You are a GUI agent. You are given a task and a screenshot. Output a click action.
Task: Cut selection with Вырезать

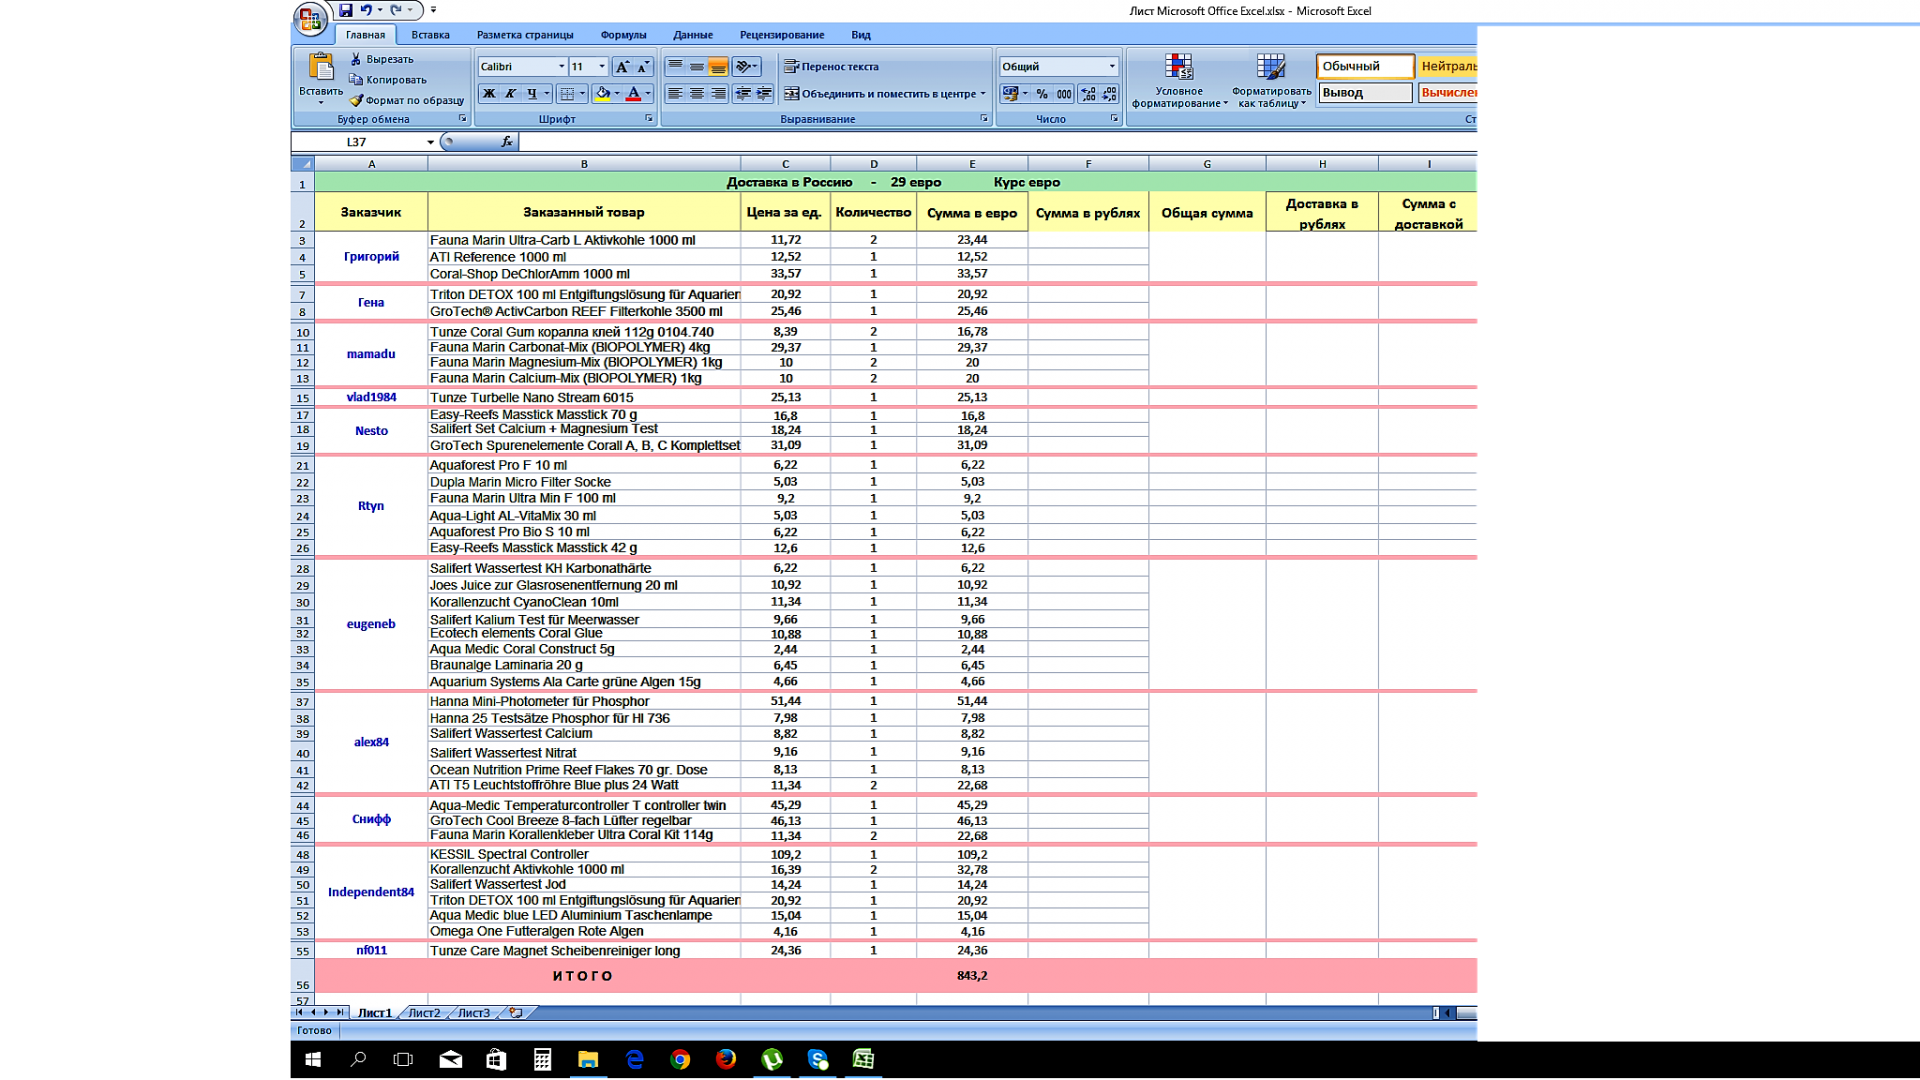(381, 59)
